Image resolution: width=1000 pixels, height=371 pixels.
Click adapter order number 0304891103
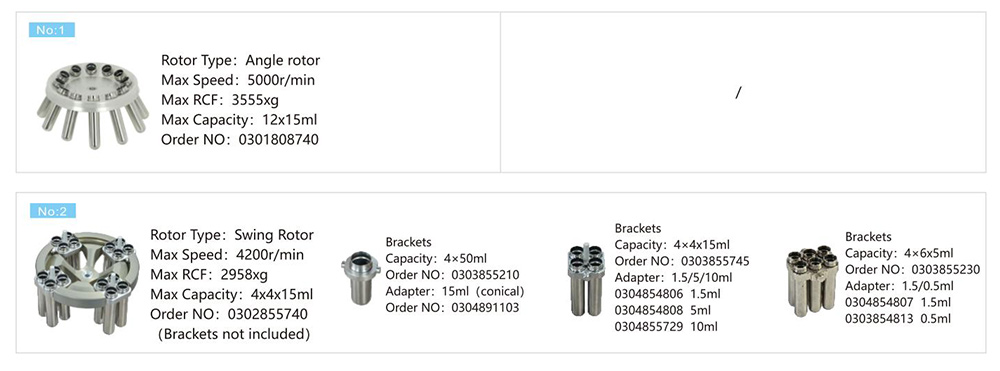(x=485, y=308)
